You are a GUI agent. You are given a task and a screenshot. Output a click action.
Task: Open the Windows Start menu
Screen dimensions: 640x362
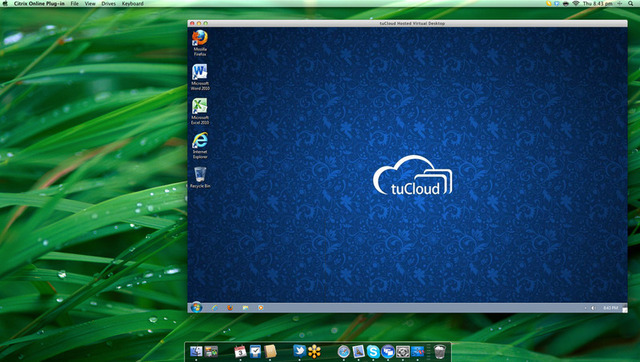[196, 307]
